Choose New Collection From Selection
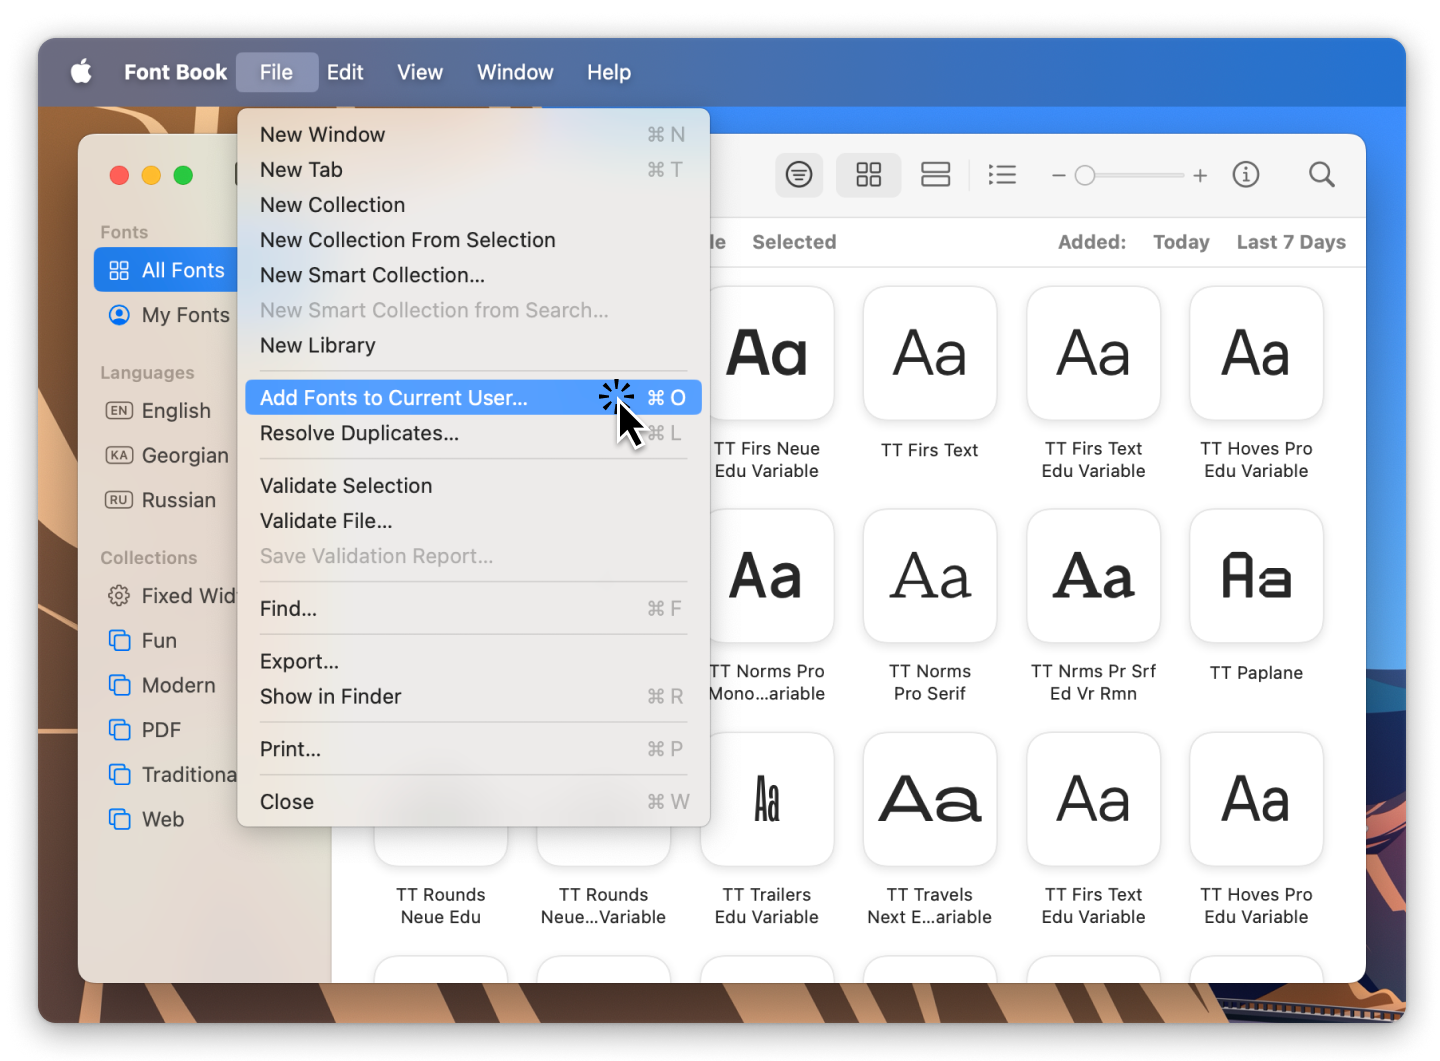Viewport: 1440px width, 1061px height. coord(473,240)
